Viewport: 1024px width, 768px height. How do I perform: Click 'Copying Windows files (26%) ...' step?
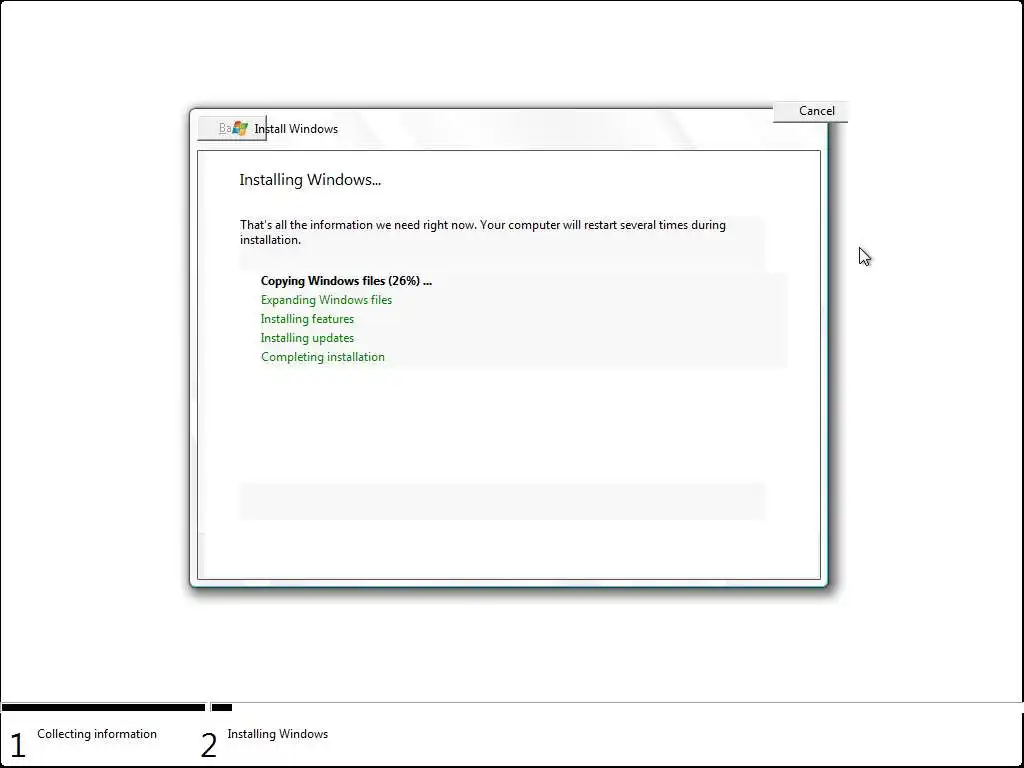tap(346, 281)
